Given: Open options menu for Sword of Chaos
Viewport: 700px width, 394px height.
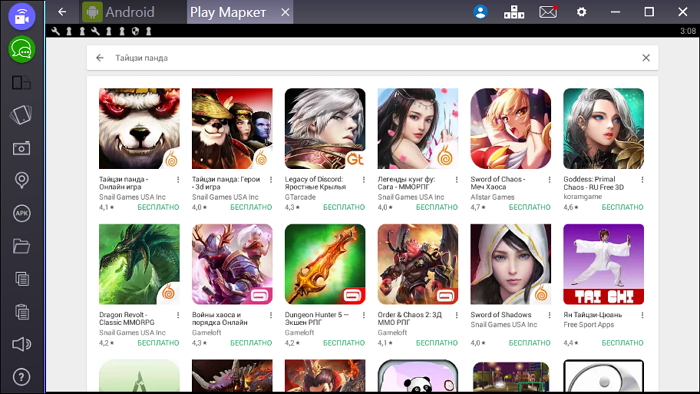Looking at the screenshot, I should [550, 180].
